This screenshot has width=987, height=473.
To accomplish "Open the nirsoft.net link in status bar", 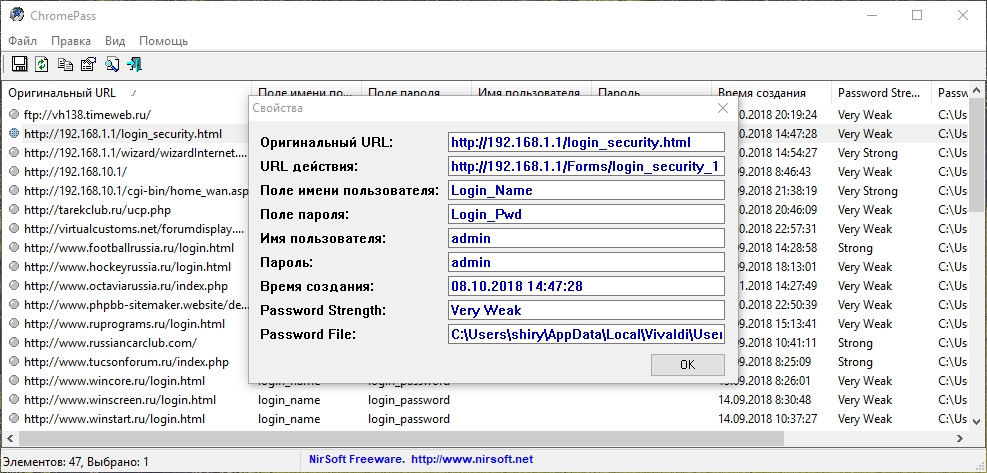I will (472, 459).
